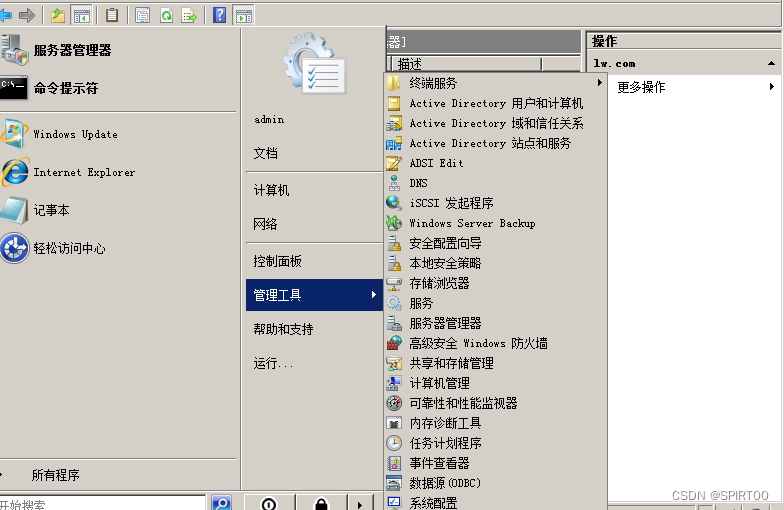Image resolution: width=784 pixels, height=510 pixels.
Task: Open Storage Explorer (存储浏览器)
Action: point(496,283)
